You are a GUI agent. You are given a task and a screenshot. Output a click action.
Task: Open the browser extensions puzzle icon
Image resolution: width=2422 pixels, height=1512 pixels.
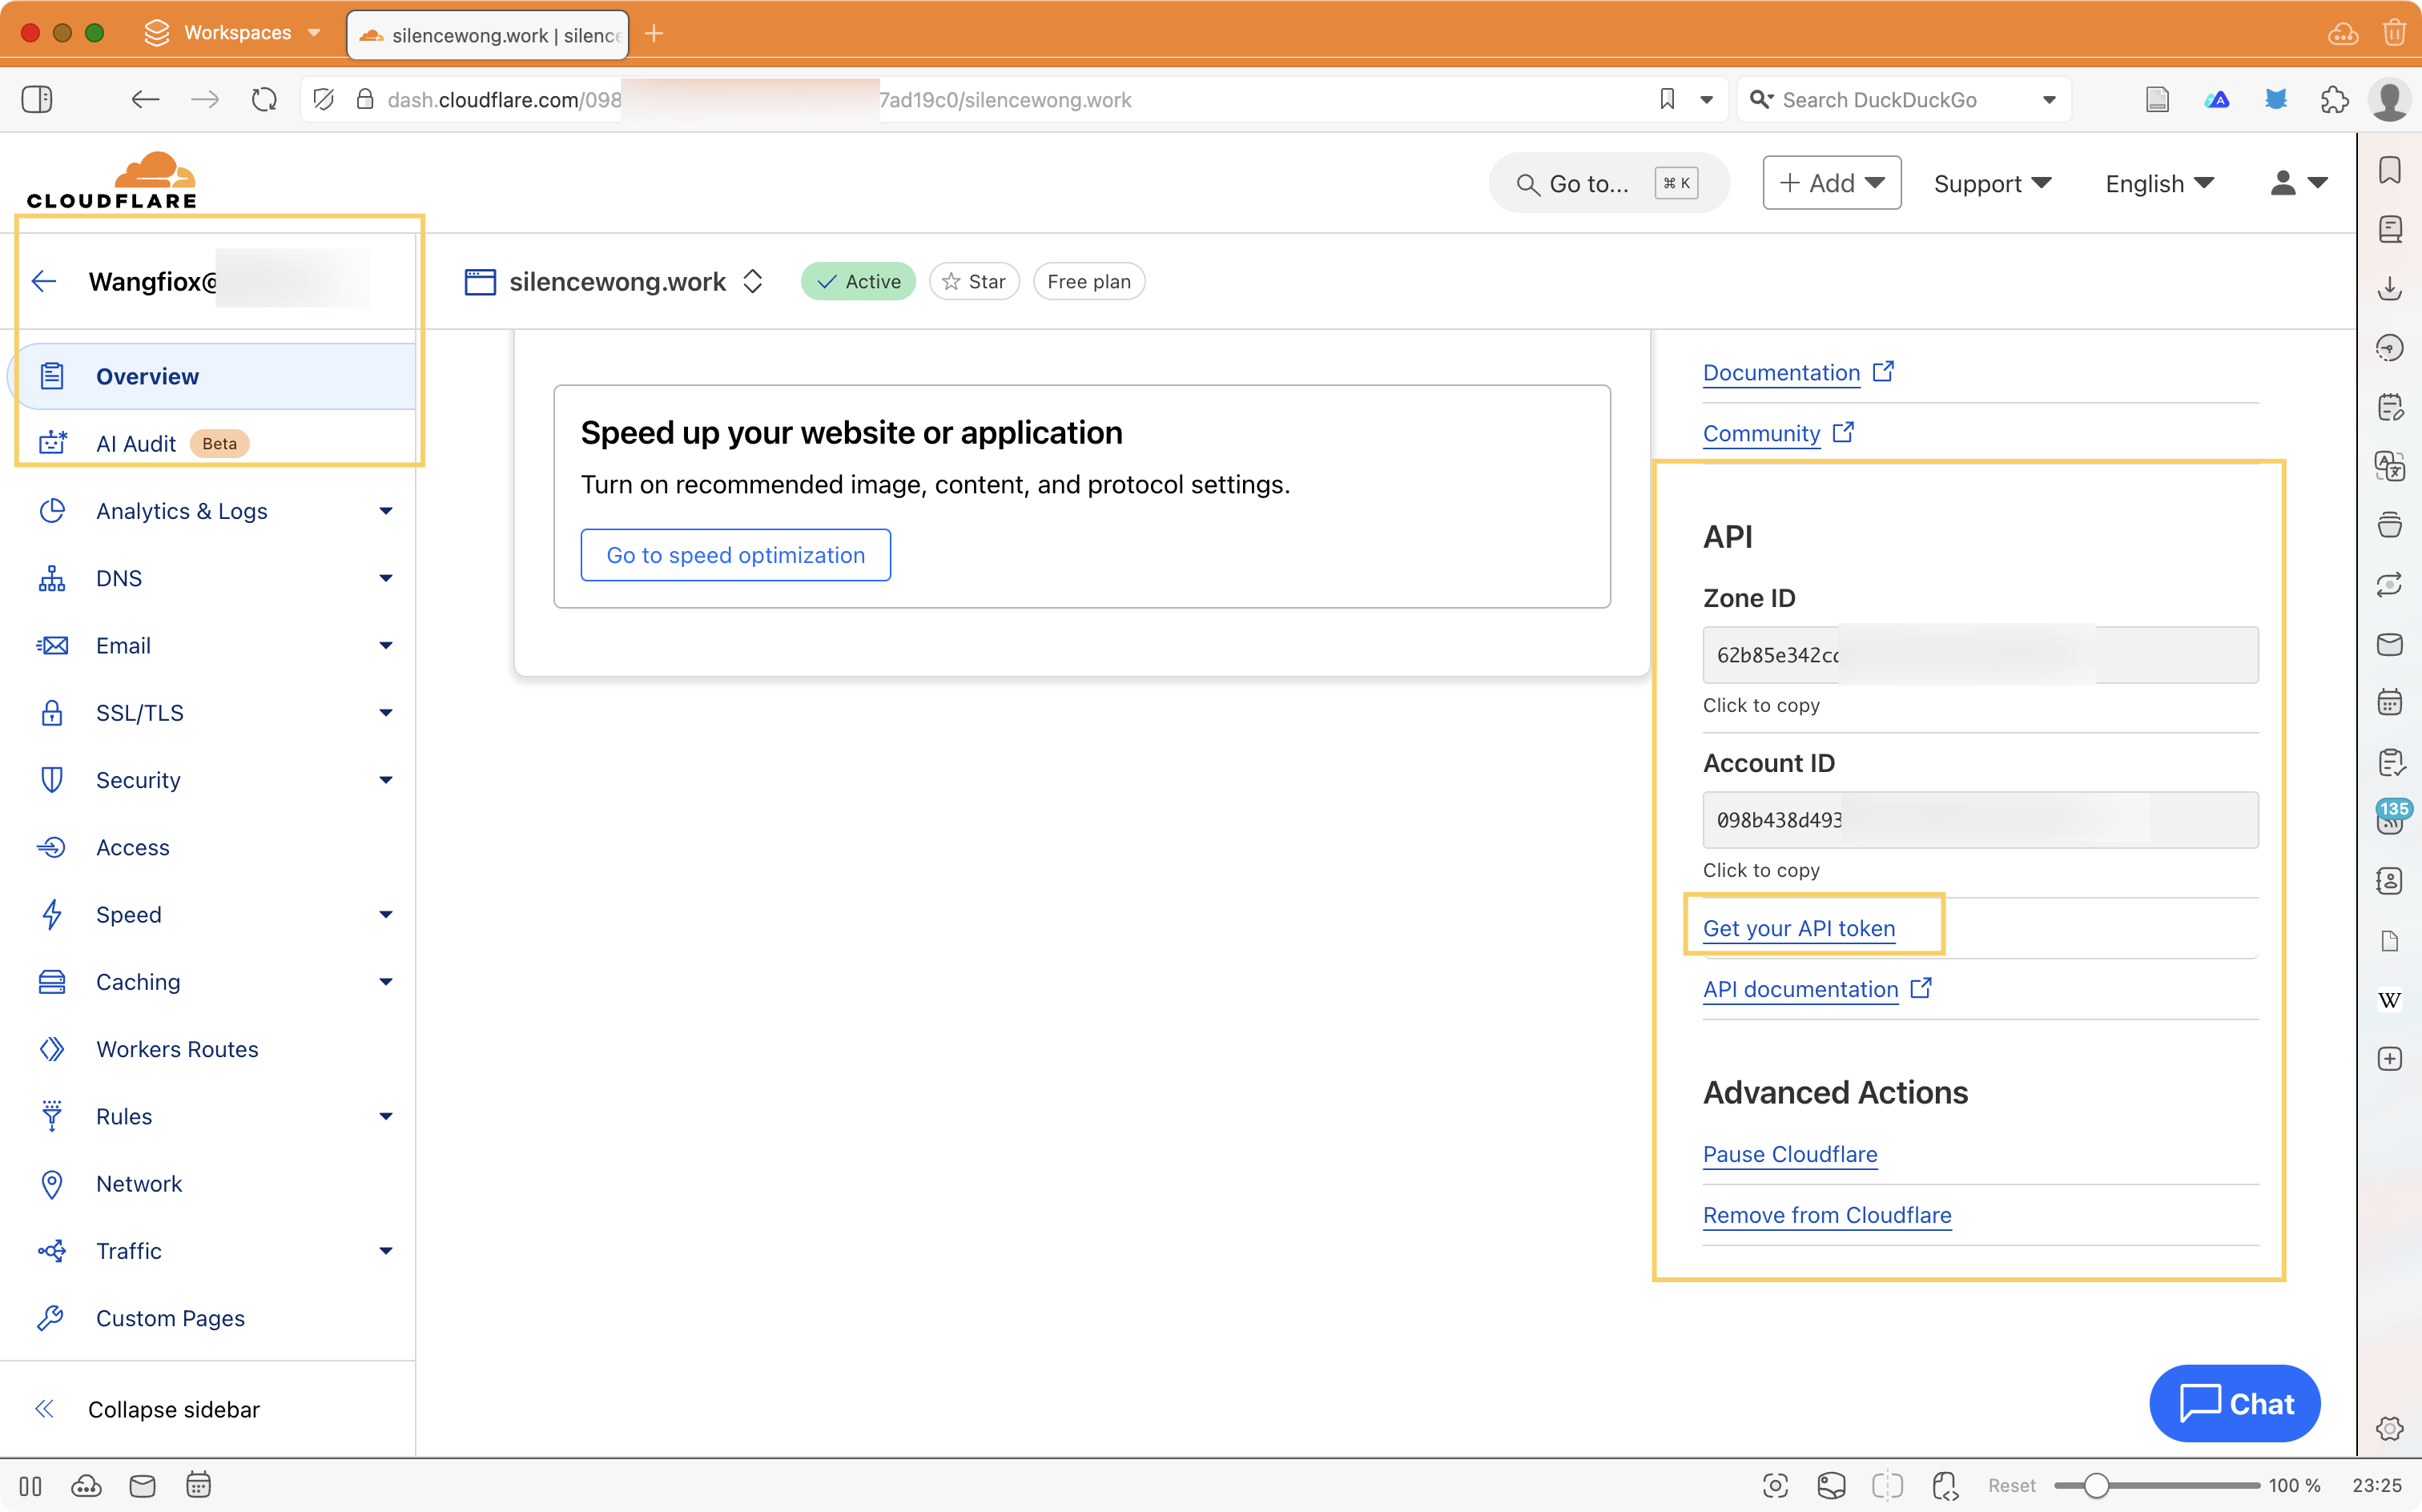[2334, 99]
